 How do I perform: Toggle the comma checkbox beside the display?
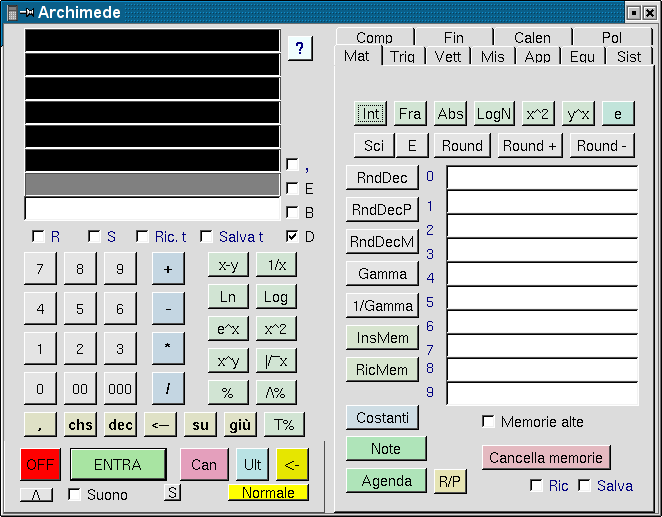[292, 164]
